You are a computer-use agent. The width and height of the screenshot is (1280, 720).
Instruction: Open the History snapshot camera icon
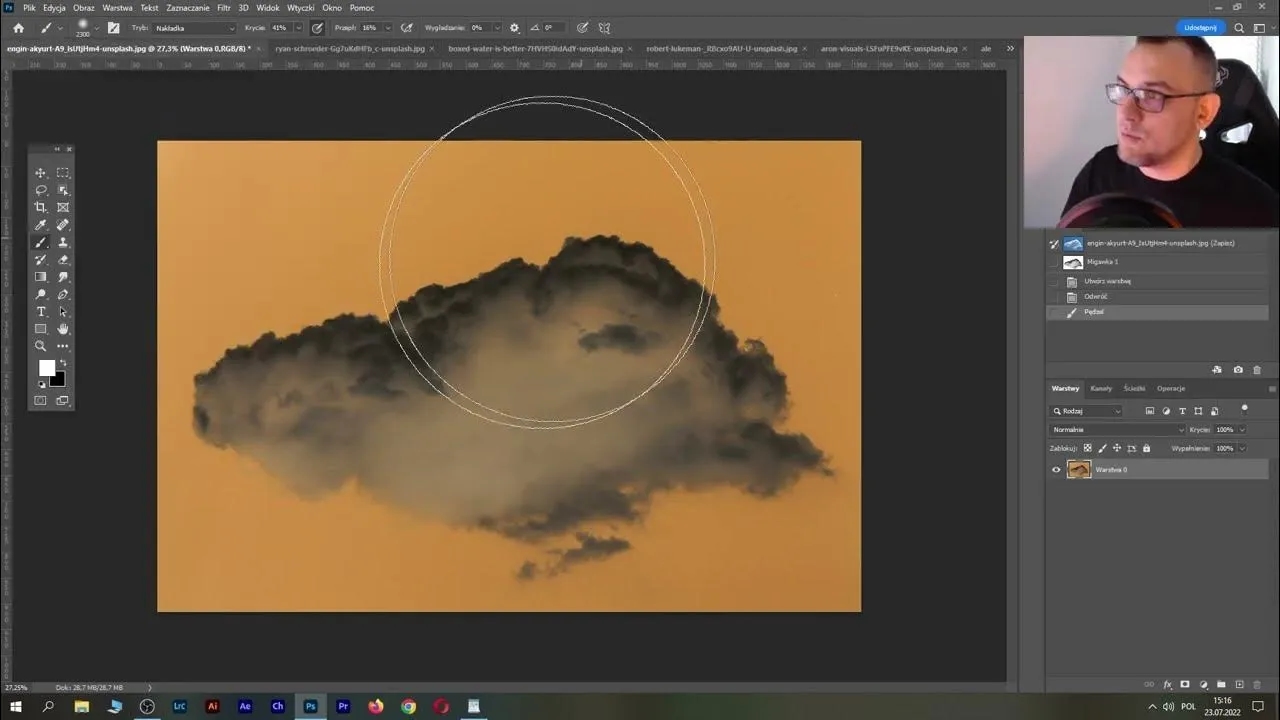pyautogui.click(x=1238, y=370)
